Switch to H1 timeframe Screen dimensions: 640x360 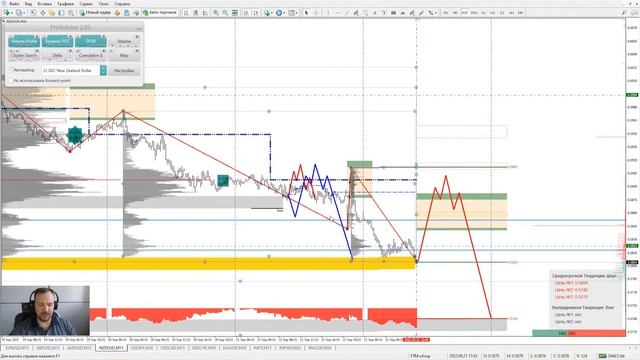coord(483,13)
